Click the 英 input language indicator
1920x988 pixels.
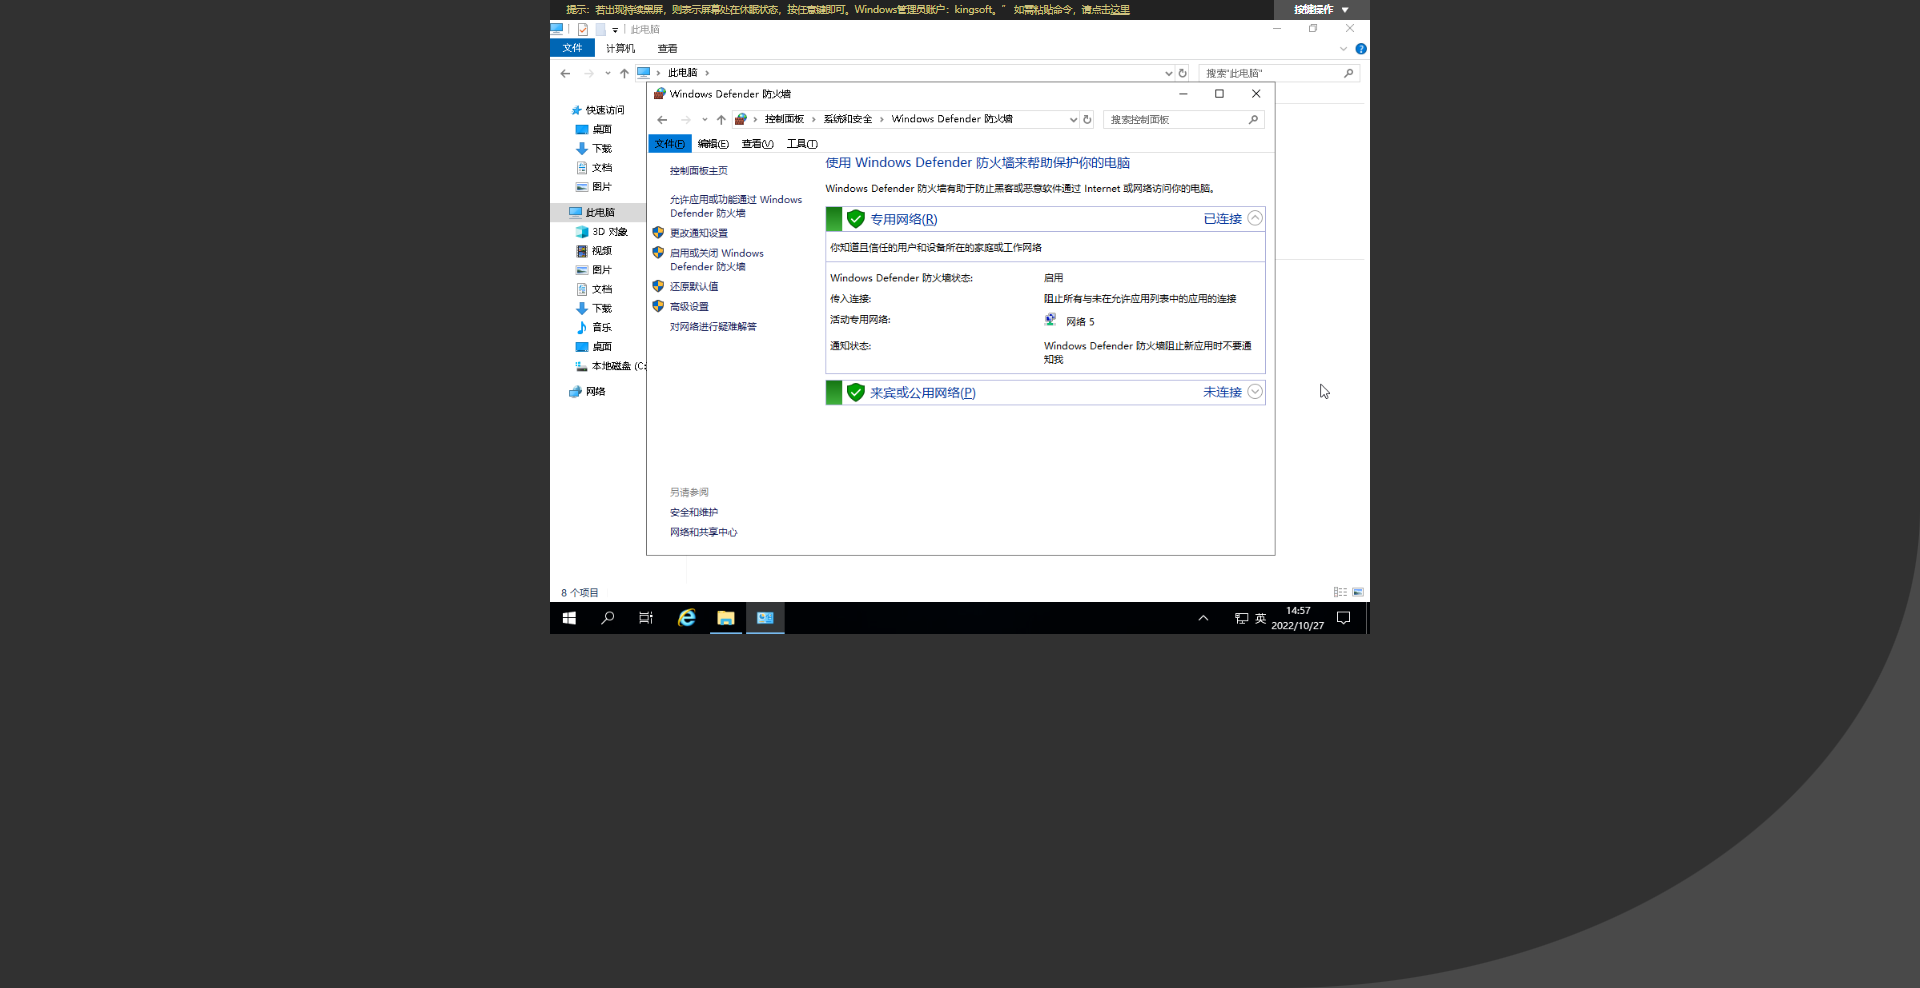pos(1261,618)
